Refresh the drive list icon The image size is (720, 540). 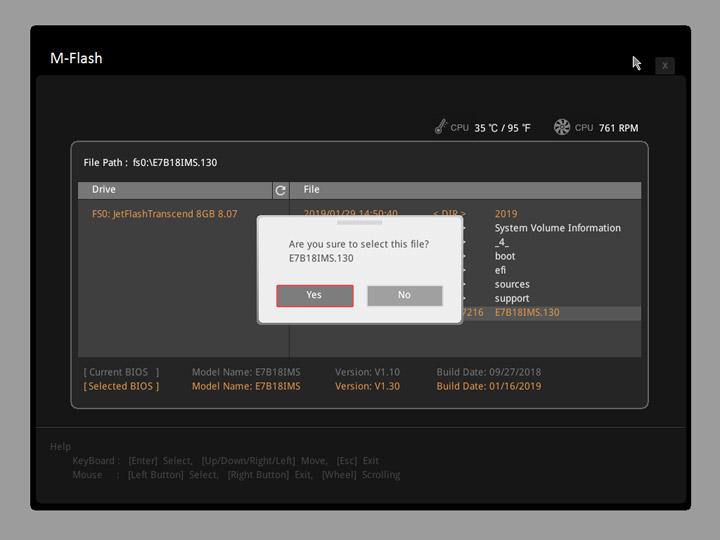click(281, 190)
